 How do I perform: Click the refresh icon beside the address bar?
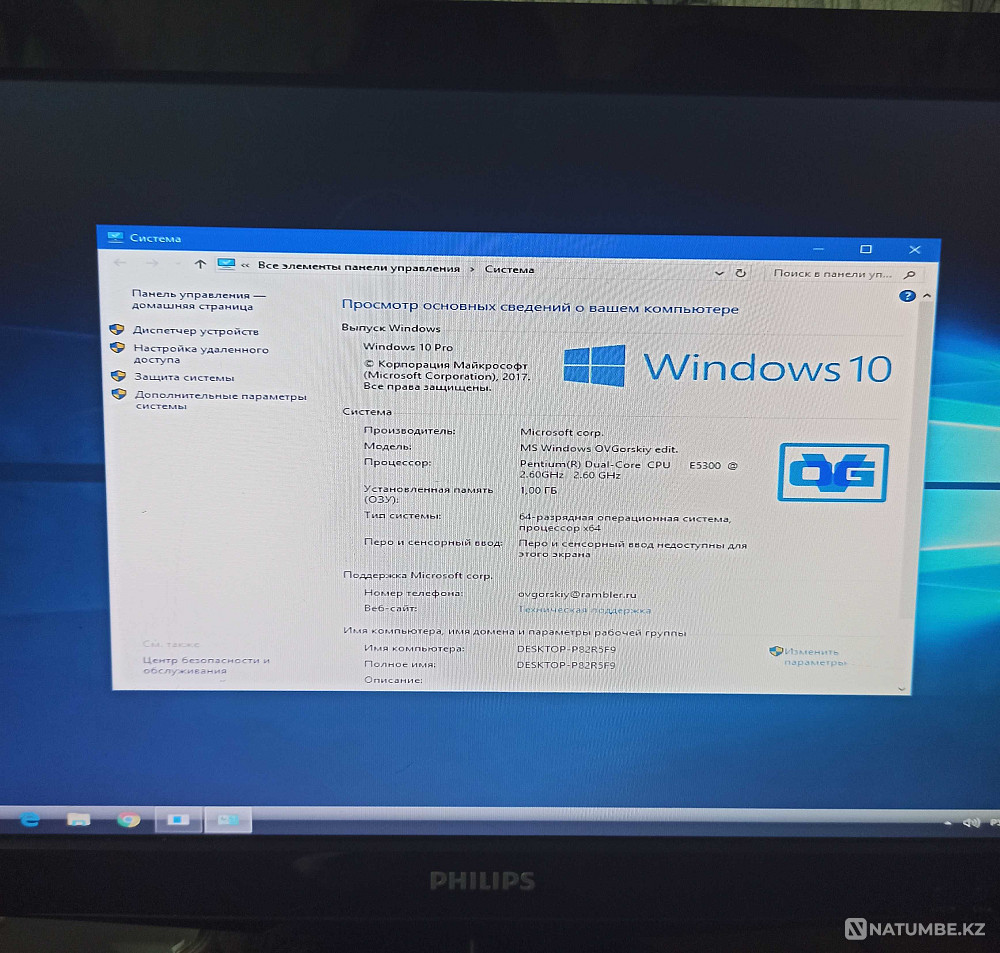pos(740,272)
